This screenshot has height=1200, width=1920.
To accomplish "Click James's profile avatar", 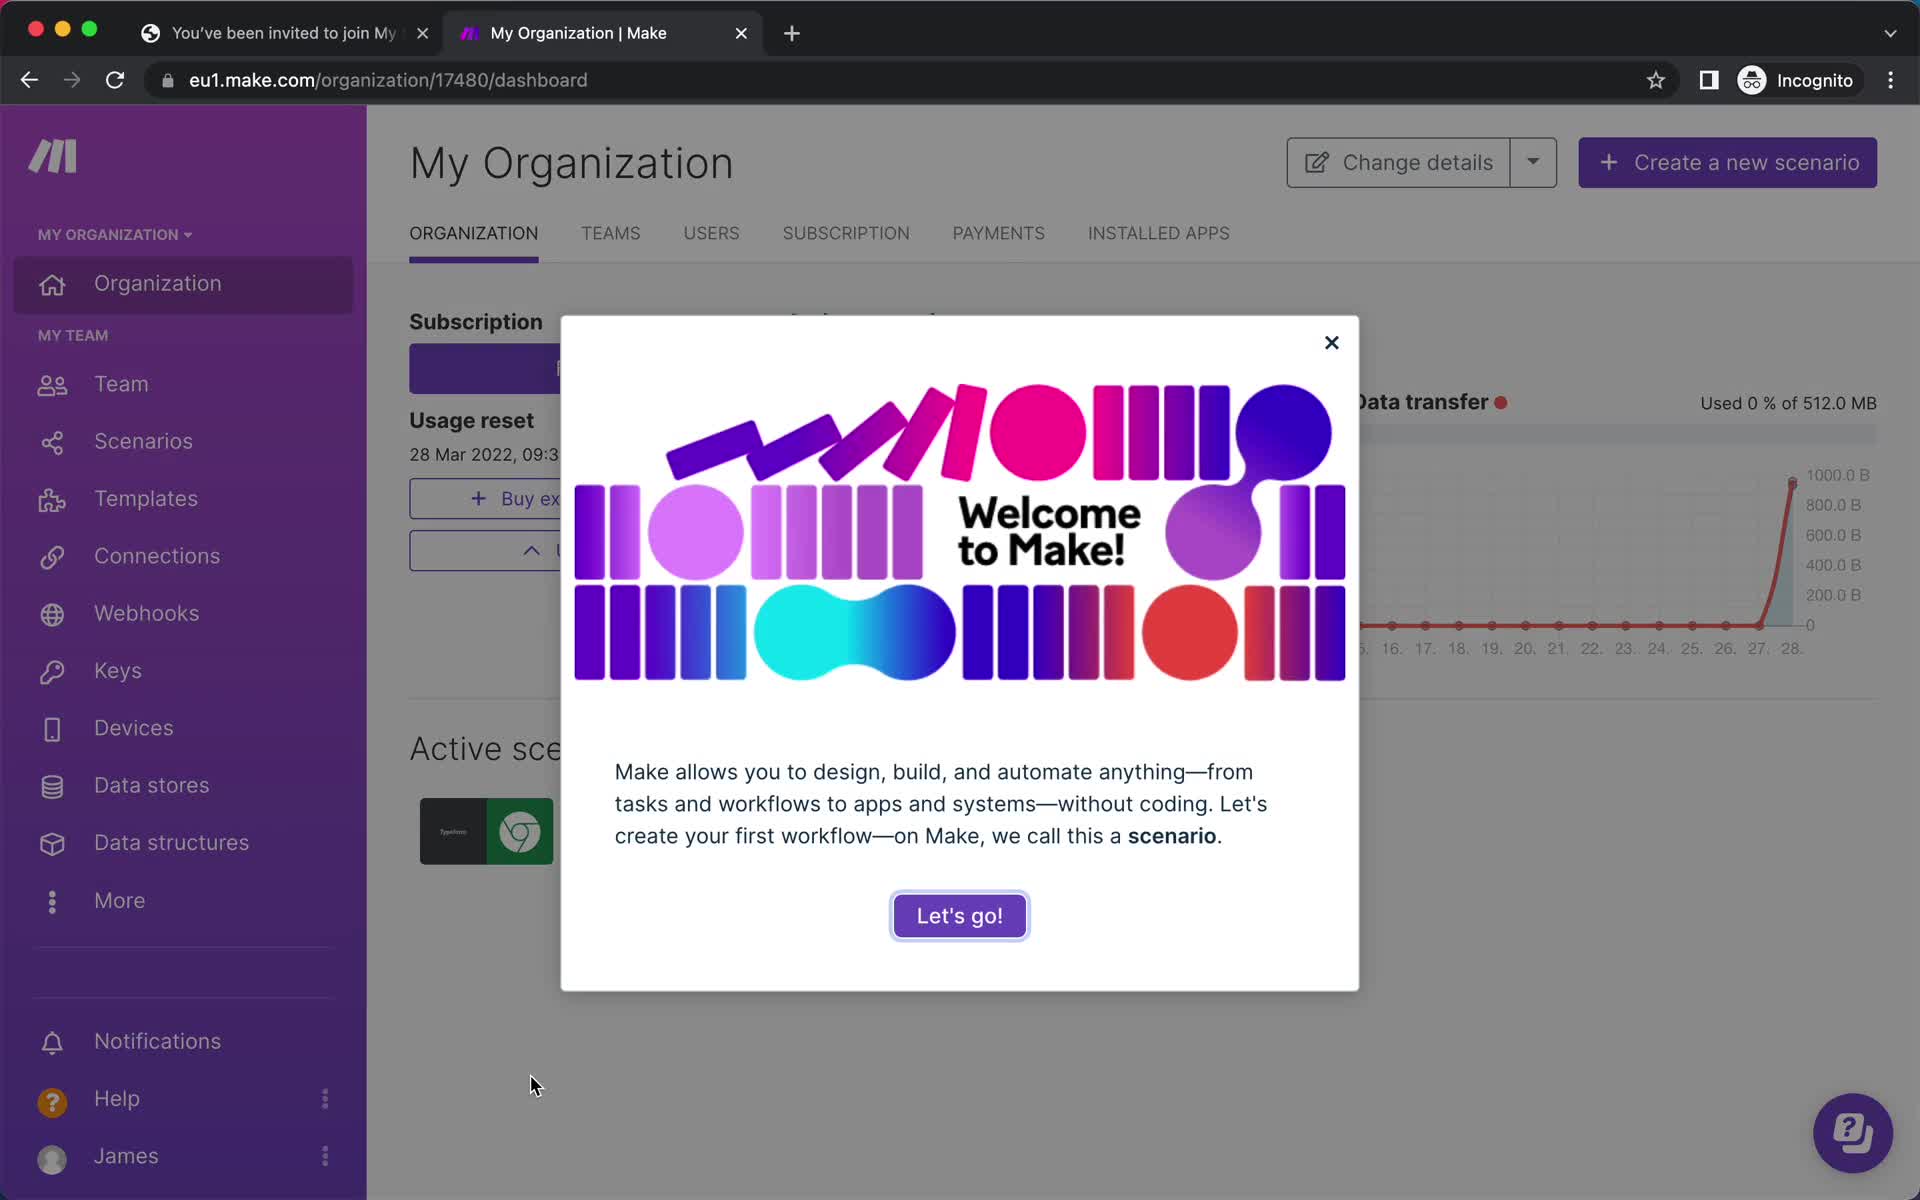I will click(x=52, y=1158).
